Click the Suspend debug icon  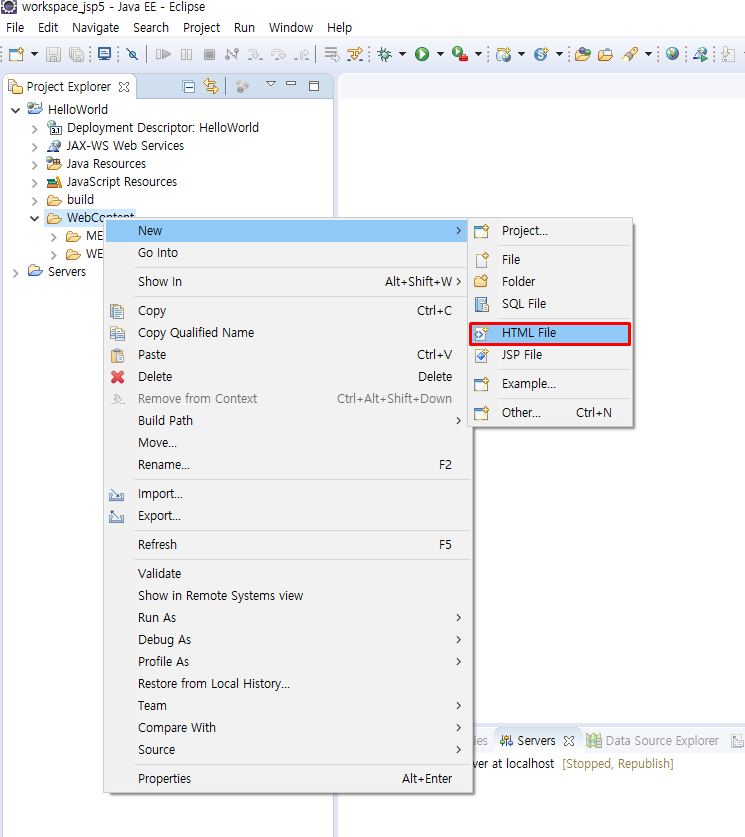pos(186,54)
